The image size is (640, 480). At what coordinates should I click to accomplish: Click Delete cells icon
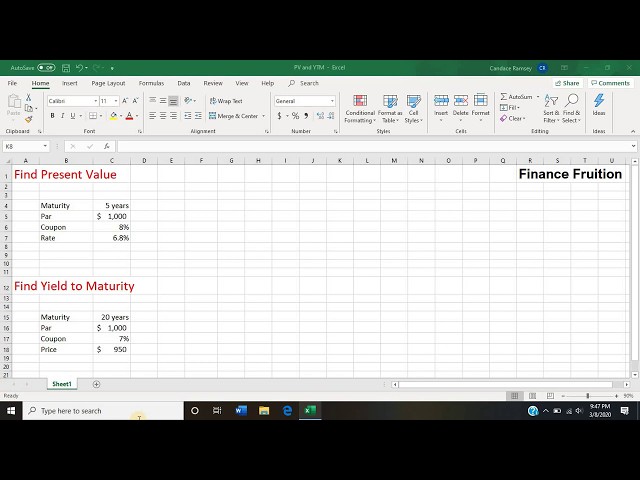pyautogui.click(x=461, y=100)
